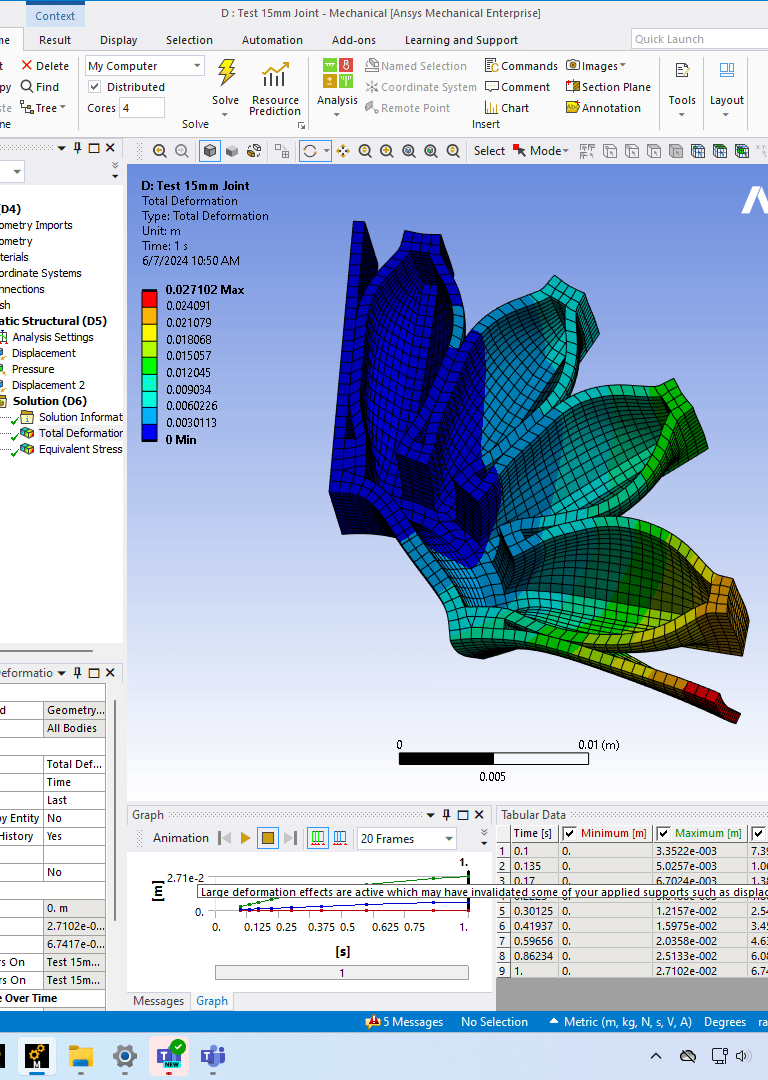Select the Rotate view tool
This screenshot has width=768, height=1080.
point(310,151)
